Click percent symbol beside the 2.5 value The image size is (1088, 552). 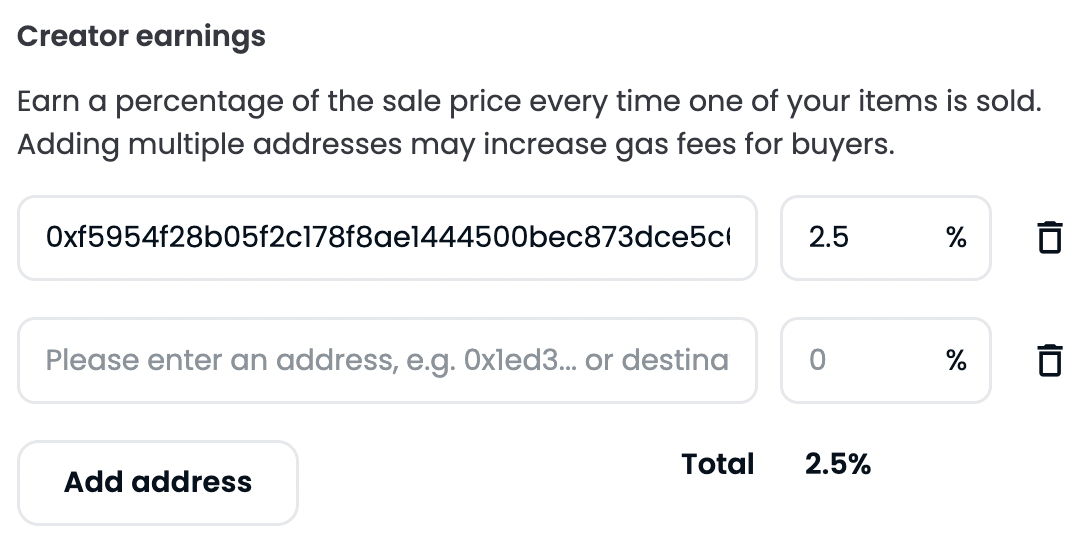956,238
